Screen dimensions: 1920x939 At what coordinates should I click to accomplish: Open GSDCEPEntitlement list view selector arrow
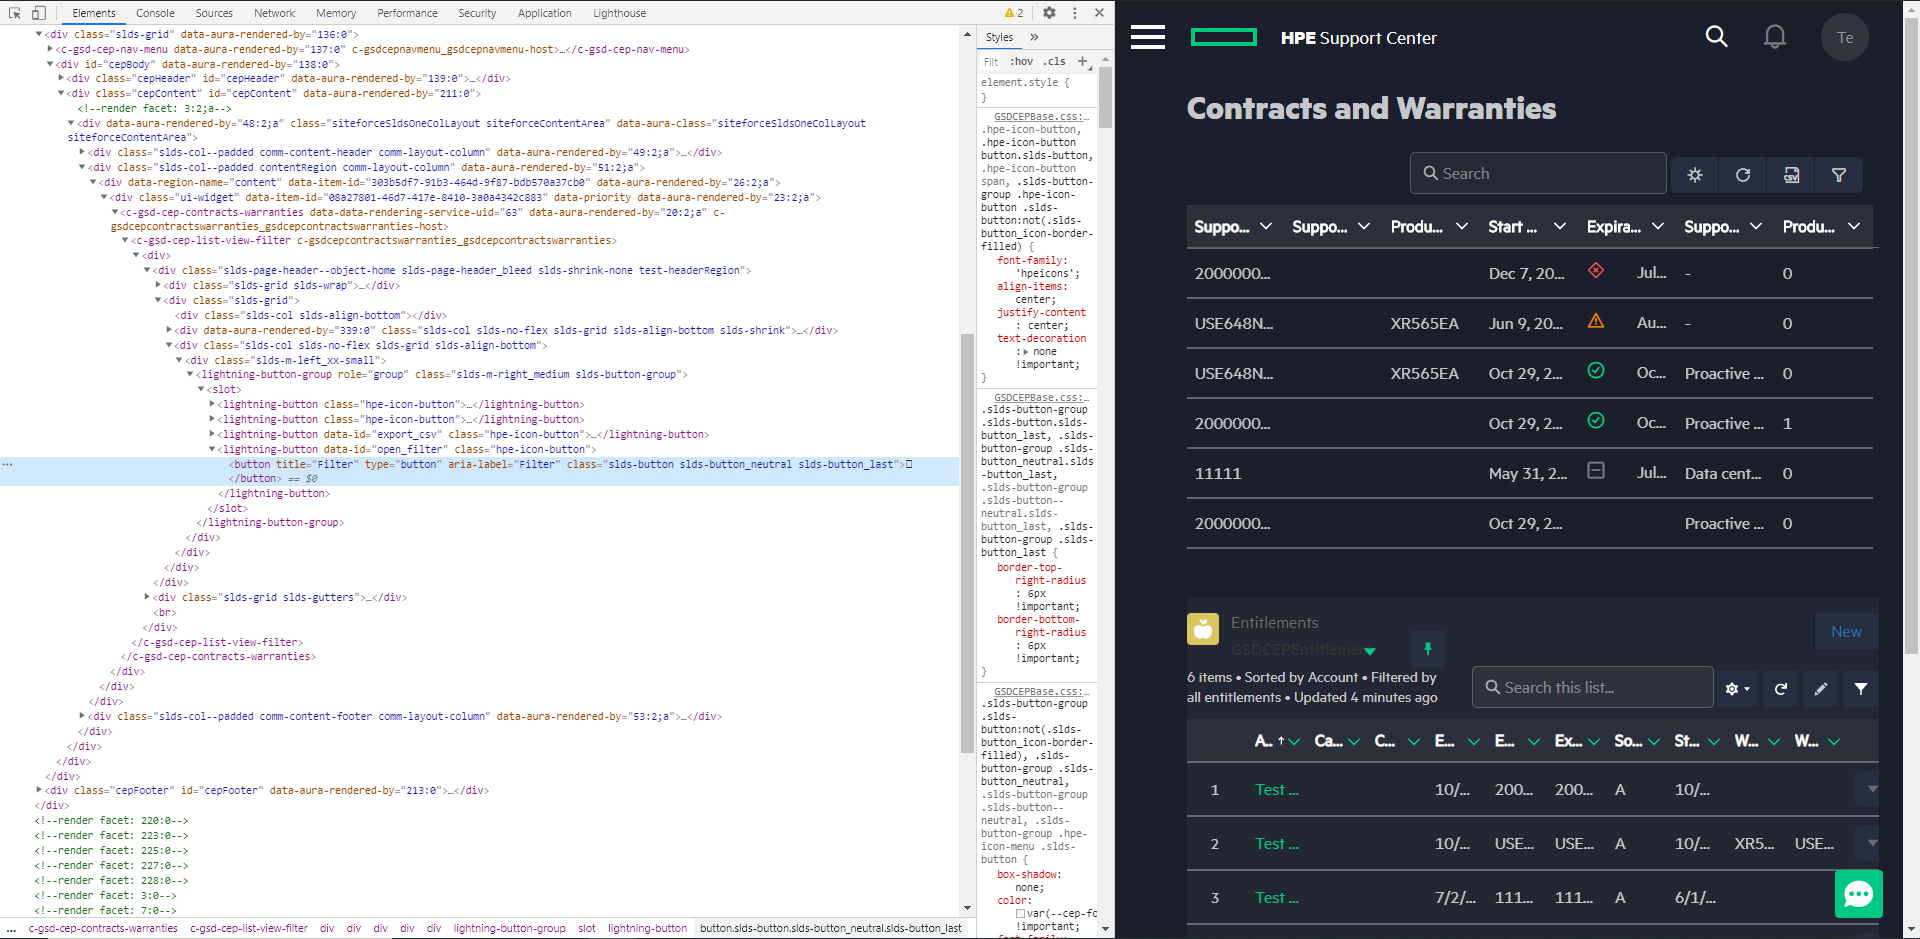click(x=1370, y=651)
